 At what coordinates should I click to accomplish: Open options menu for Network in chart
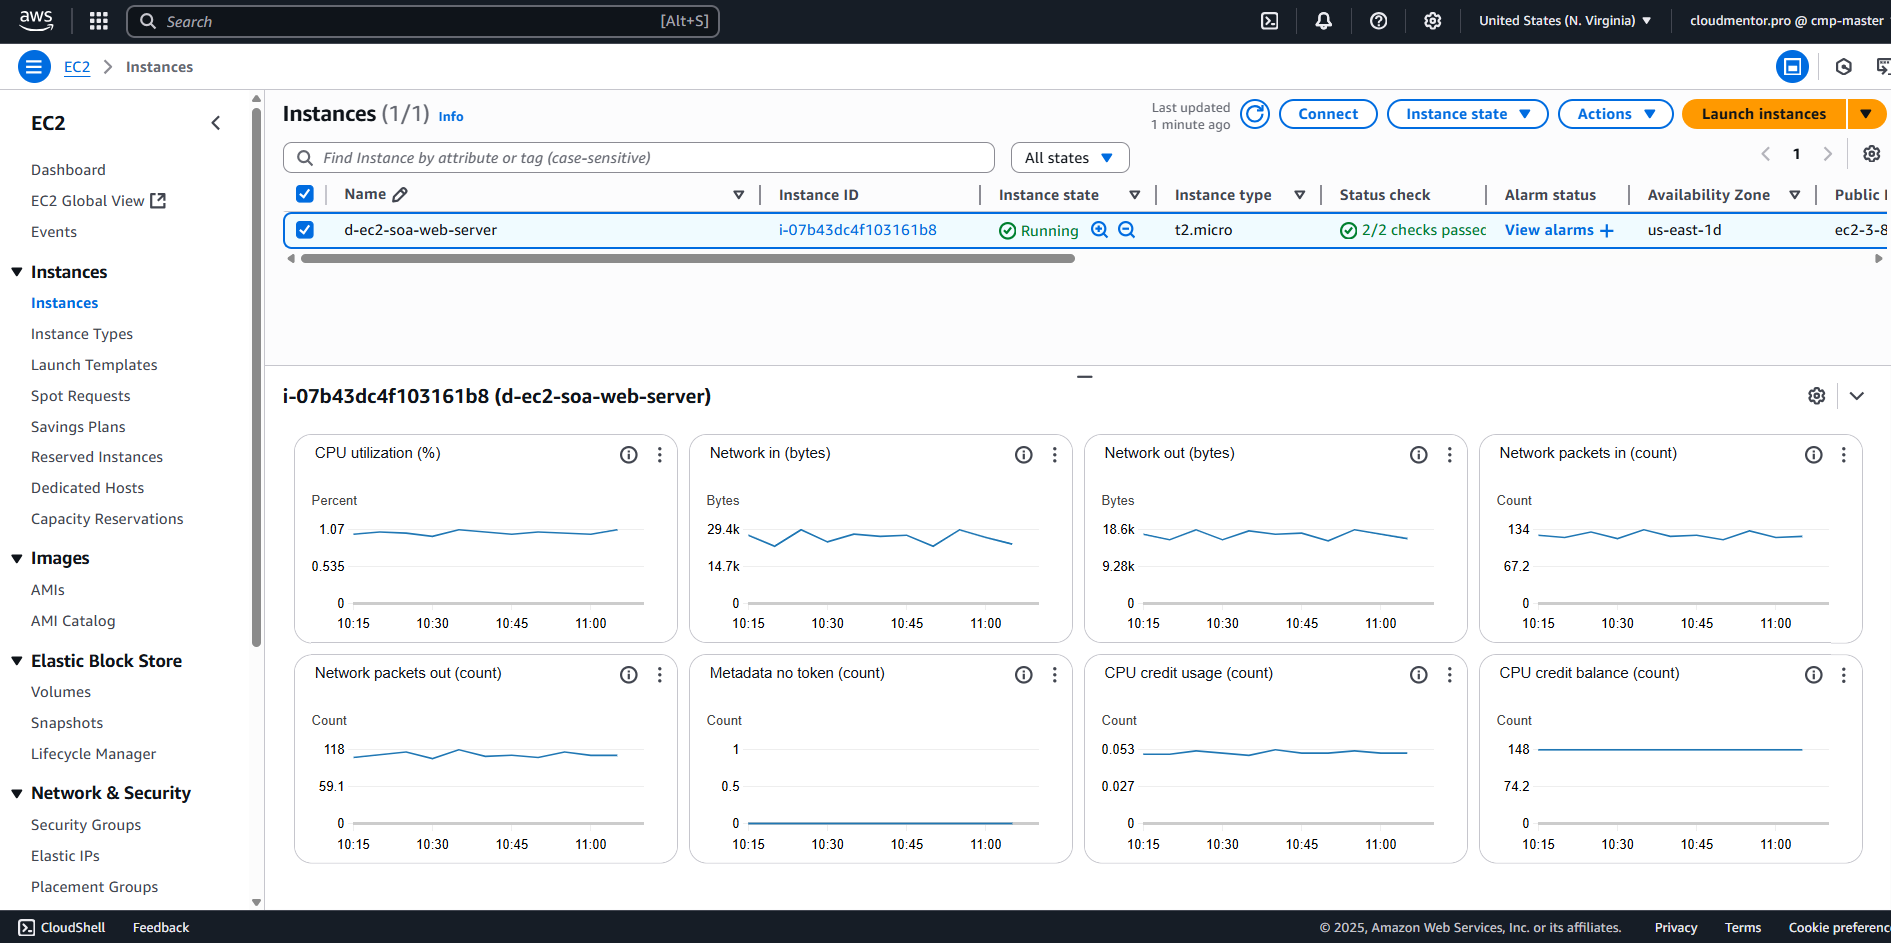tap(1054, 455)
